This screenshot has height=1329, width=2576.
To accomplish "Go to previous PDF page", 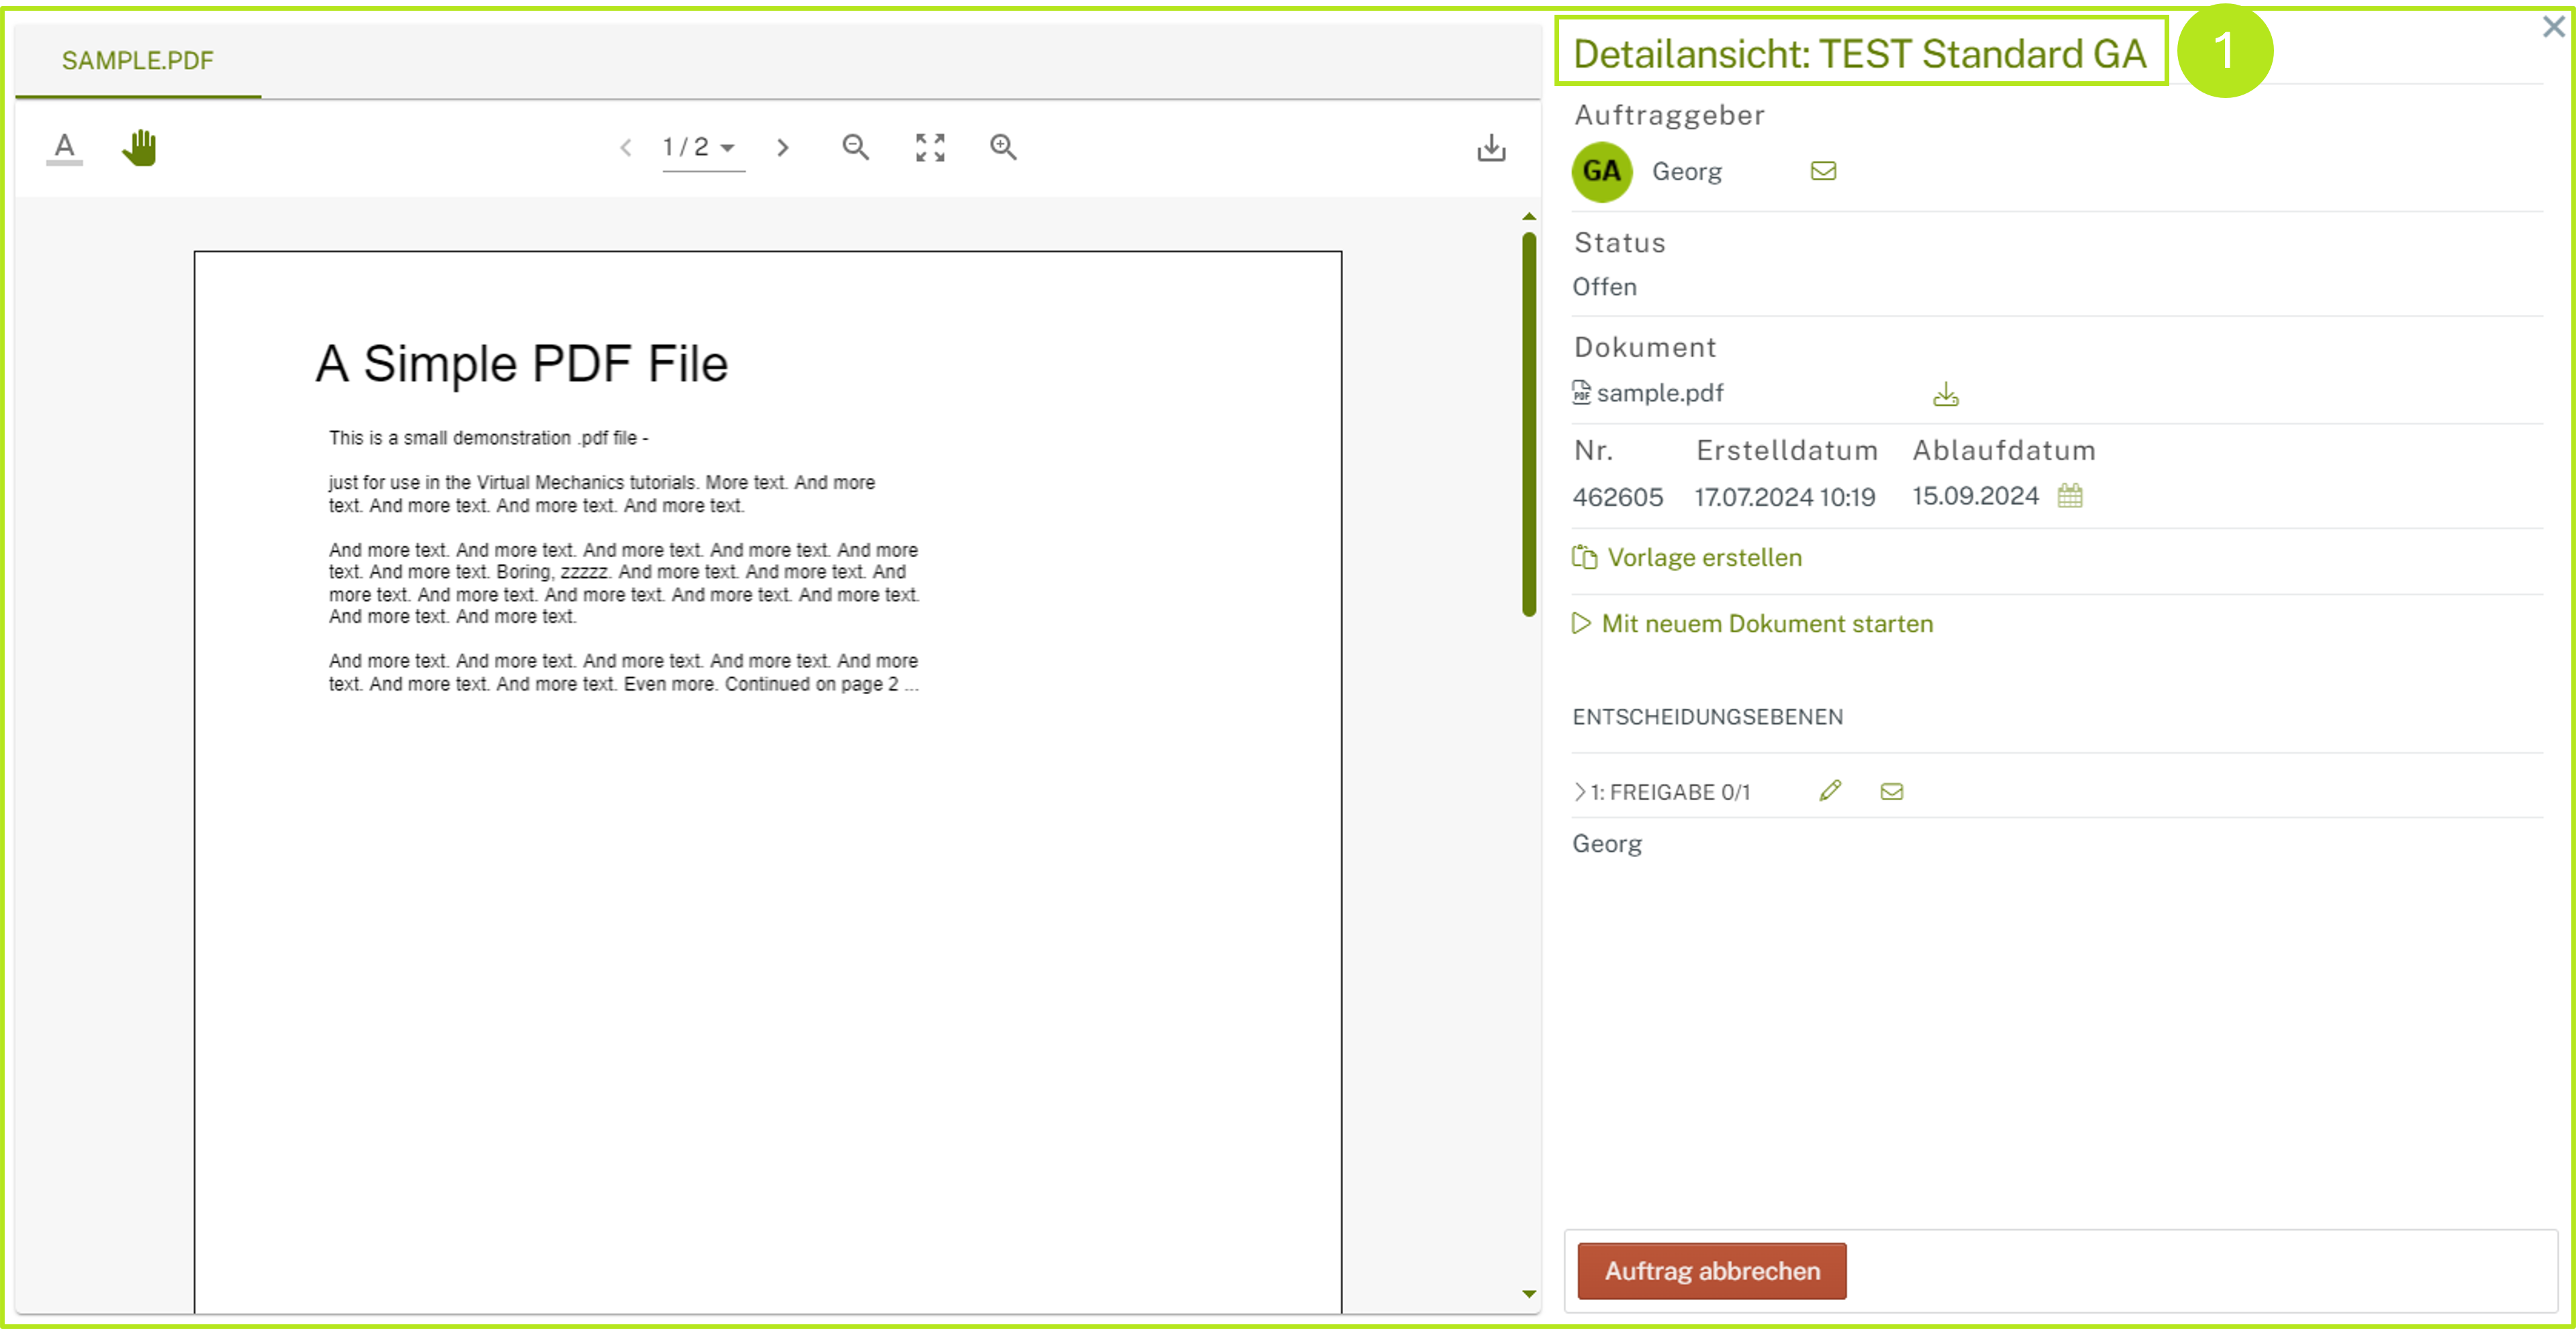I will 626,148.
